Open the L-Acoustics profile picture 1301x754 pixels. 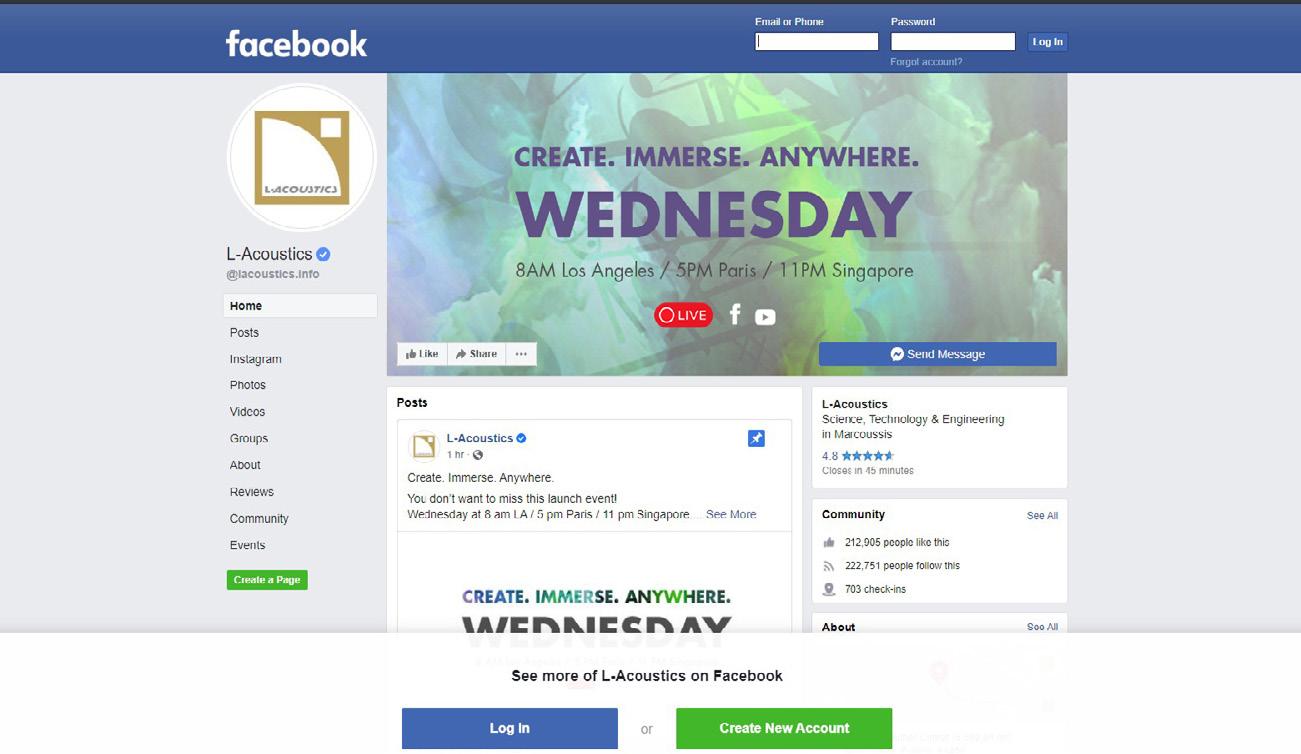pyautogui.click(x=302, y=158)
